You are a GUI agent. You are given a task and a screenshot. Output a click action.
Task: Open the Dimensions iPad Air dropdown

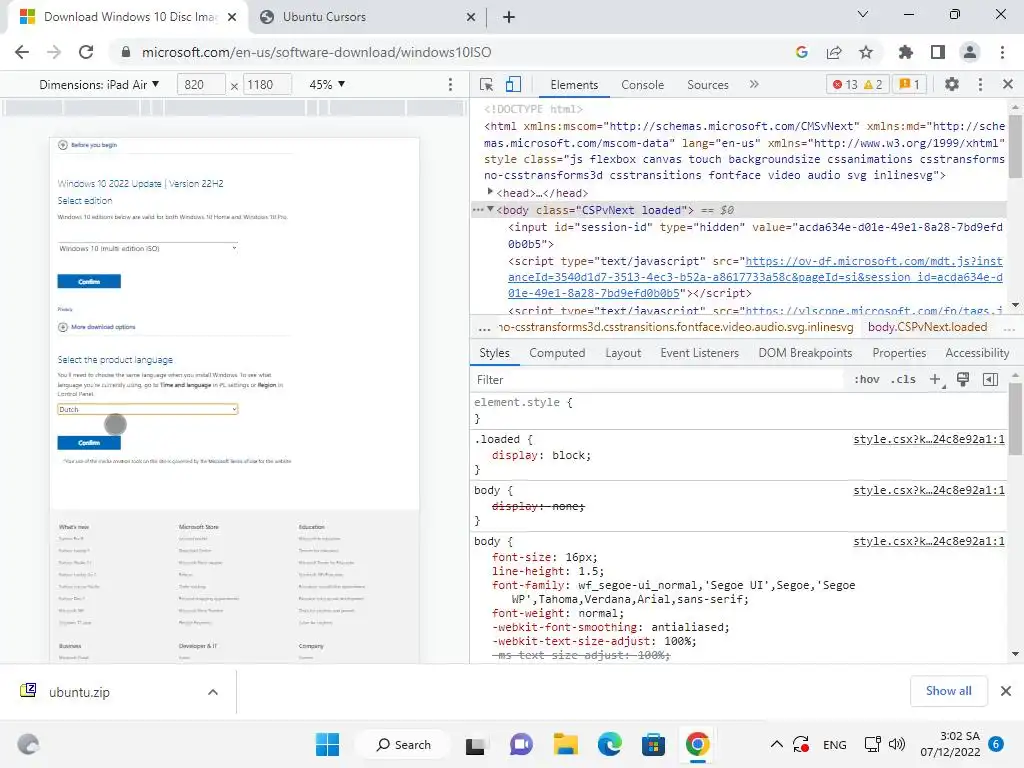99,85
